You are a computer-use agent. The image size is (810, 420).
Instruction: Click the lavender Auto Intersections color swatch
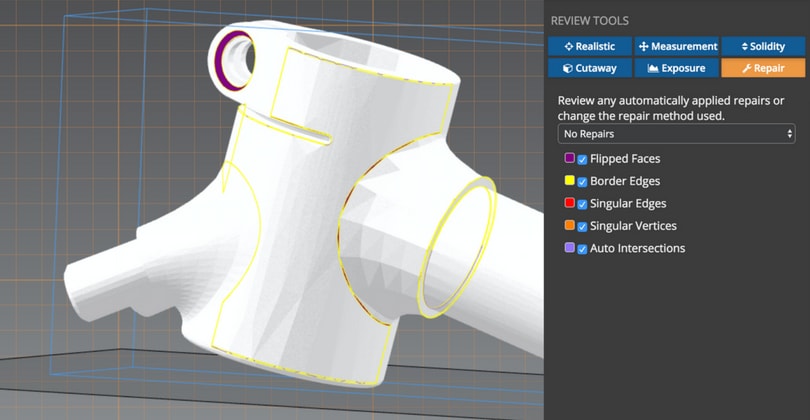pyautogui.click(x=570, y=247)
